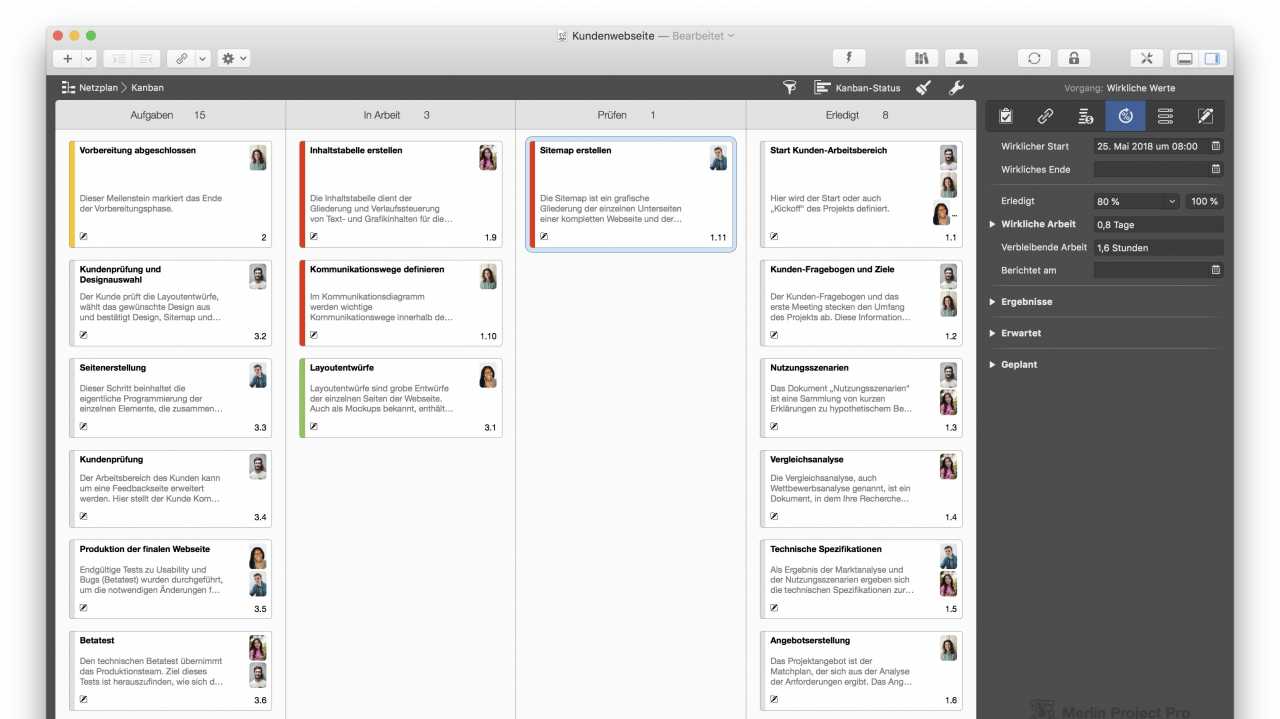Click the crossed tools settings toolbar icon
Viewport: 1280px width, 719px height.
click(x=1147, y=59)
